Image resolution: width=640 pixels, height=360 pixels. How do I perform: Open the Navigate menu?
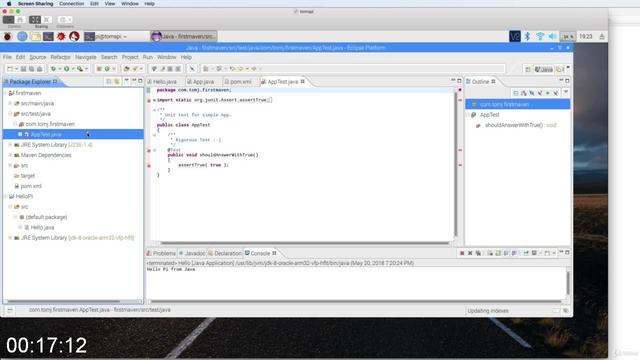click(x=86, y=57)
